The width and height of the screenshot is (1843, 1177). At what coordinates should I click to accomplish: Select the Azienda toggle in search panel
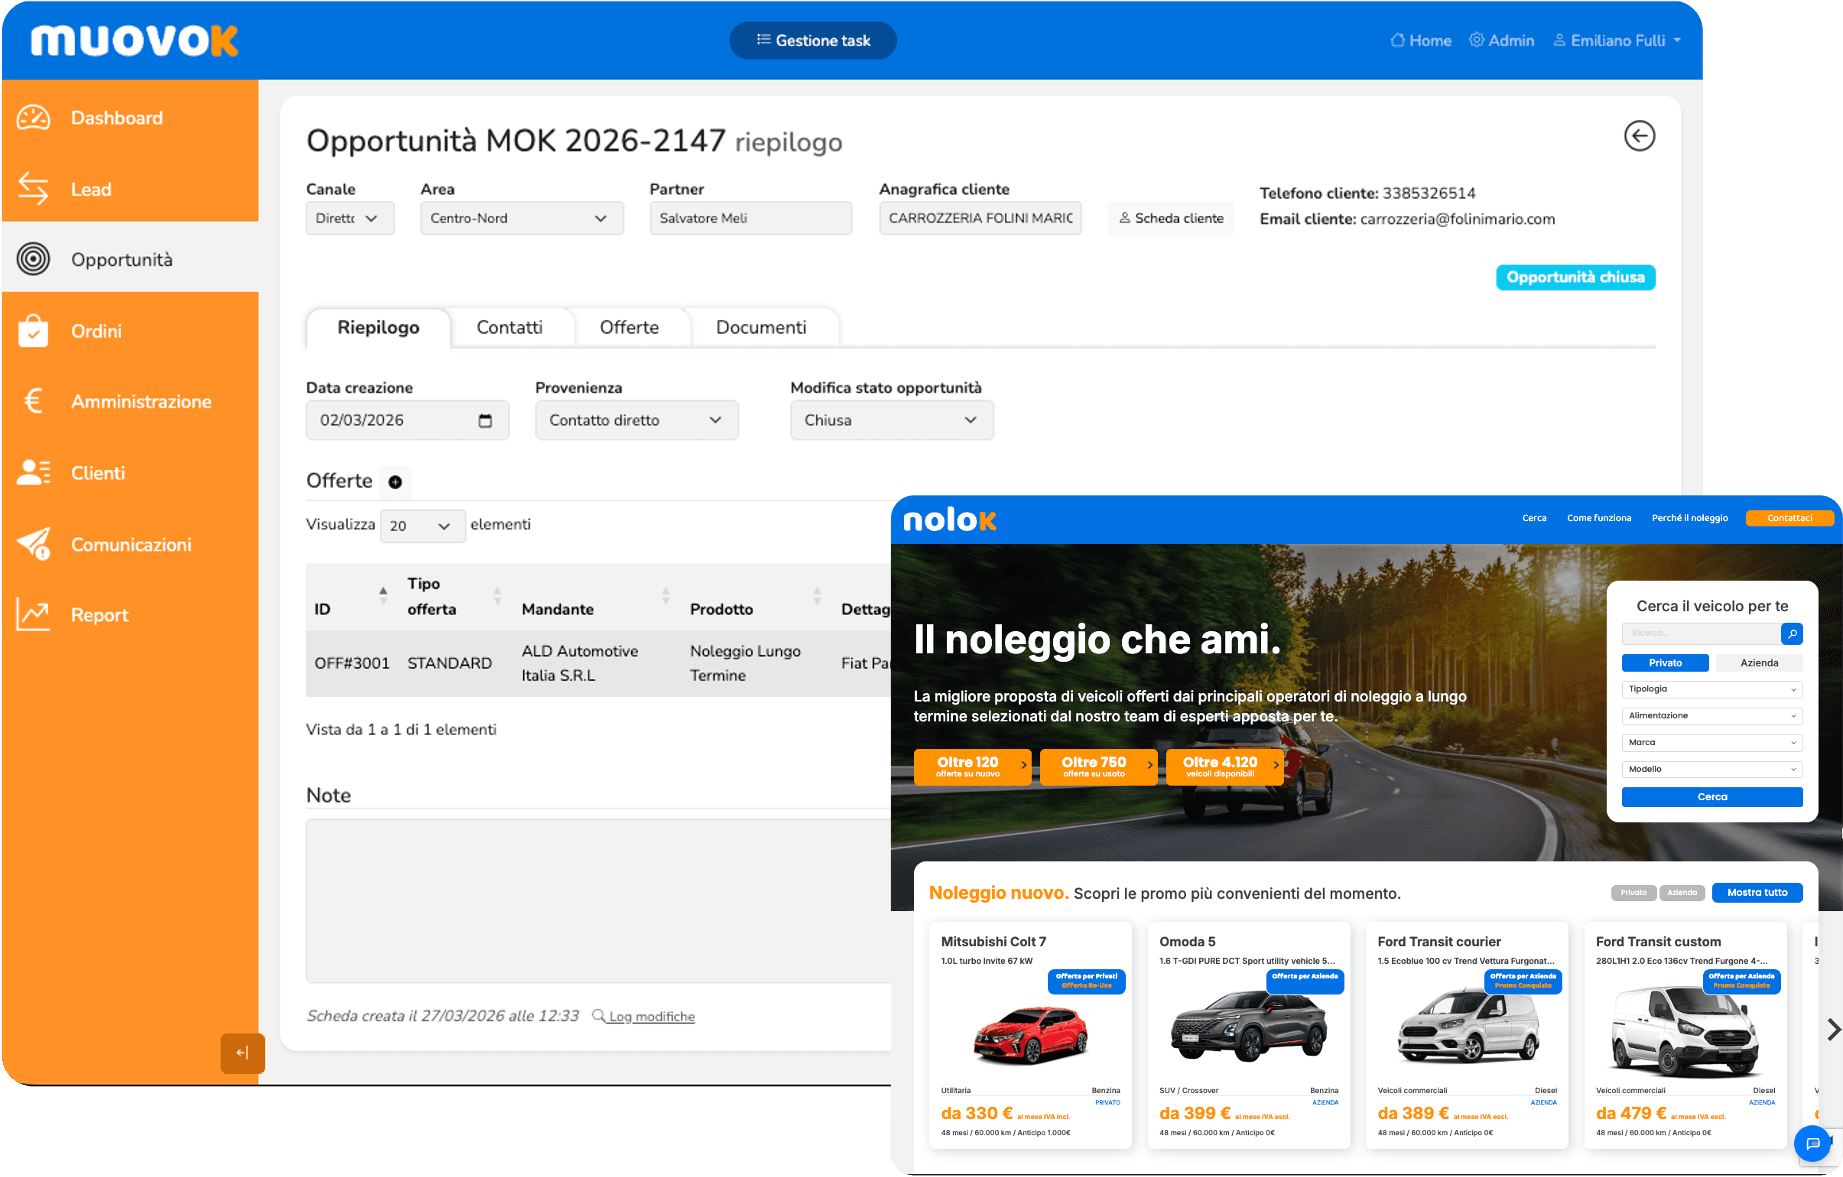pyautogui.click(x=1759, y=663)
